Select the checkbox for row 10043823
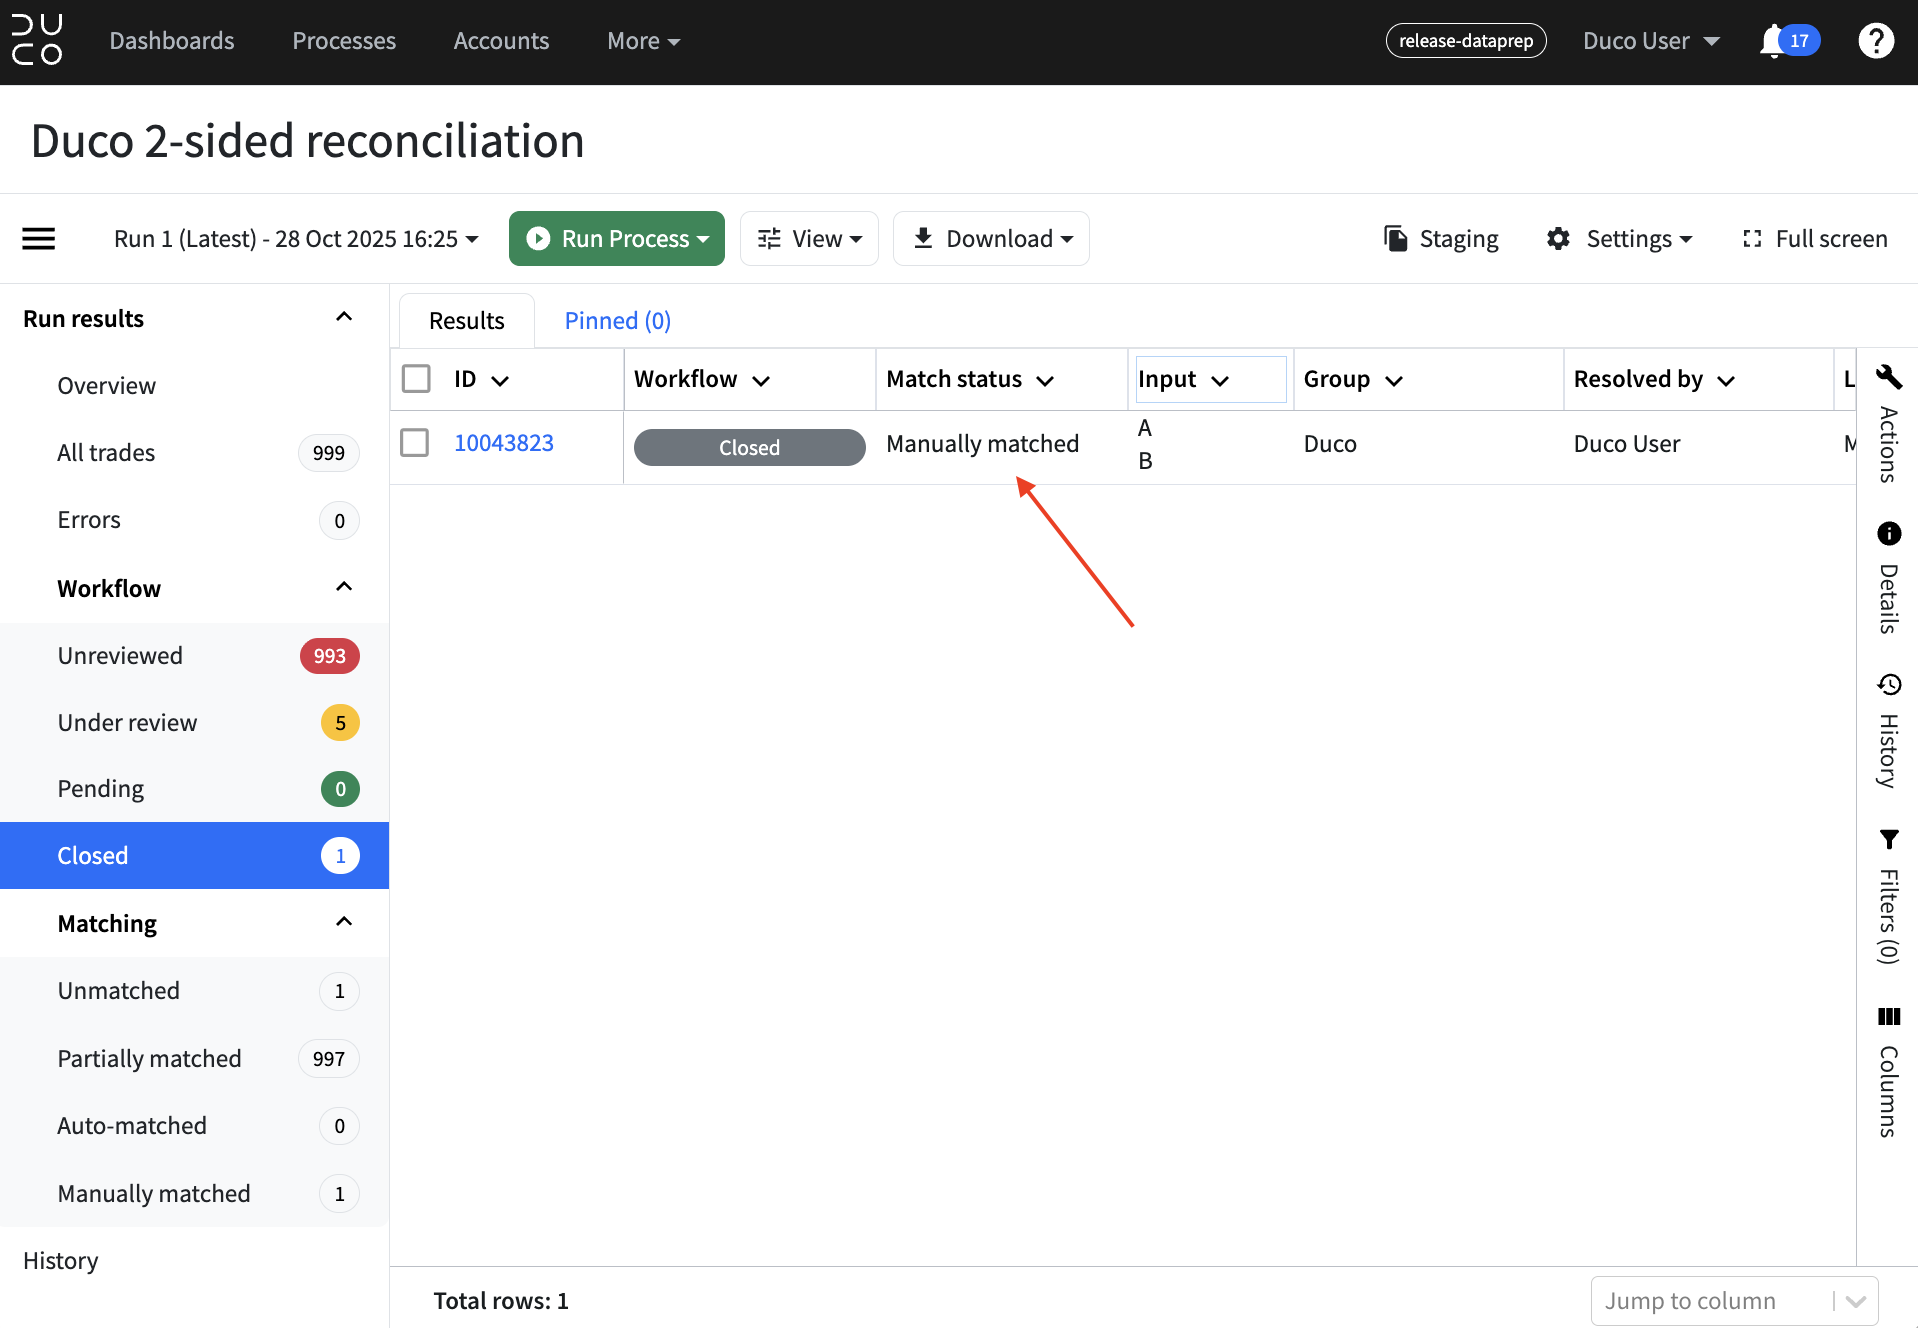The image size is (1918, 1328). point(415,443)
